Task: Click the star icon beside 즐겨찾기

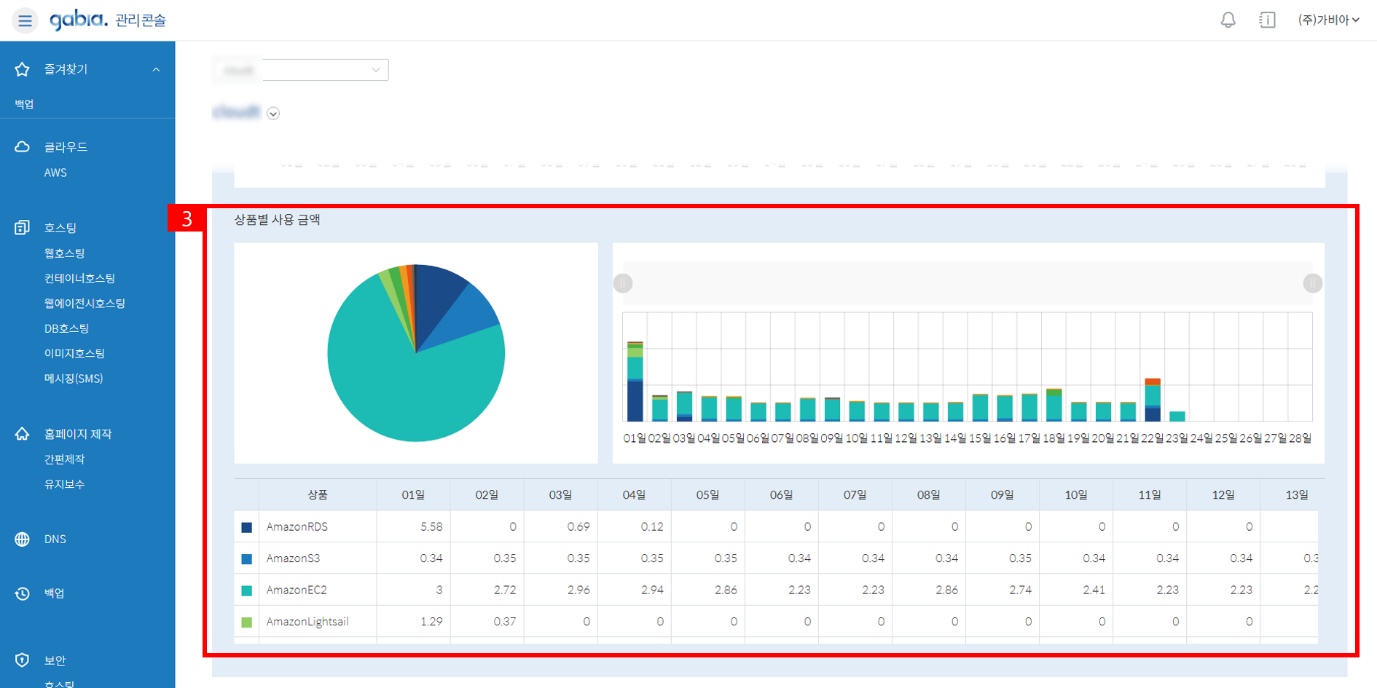Action: [x=22, y=70]
